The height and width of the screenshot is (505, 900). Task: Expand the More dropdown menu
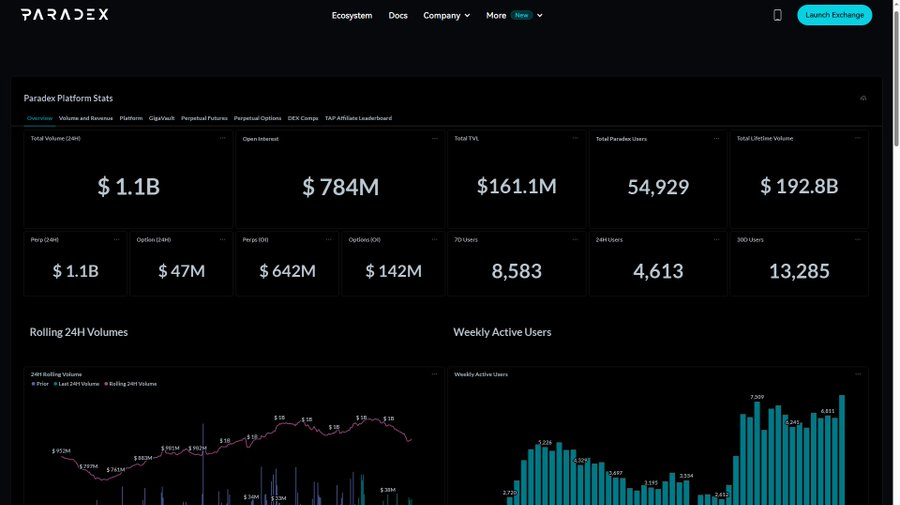(514, 15)
